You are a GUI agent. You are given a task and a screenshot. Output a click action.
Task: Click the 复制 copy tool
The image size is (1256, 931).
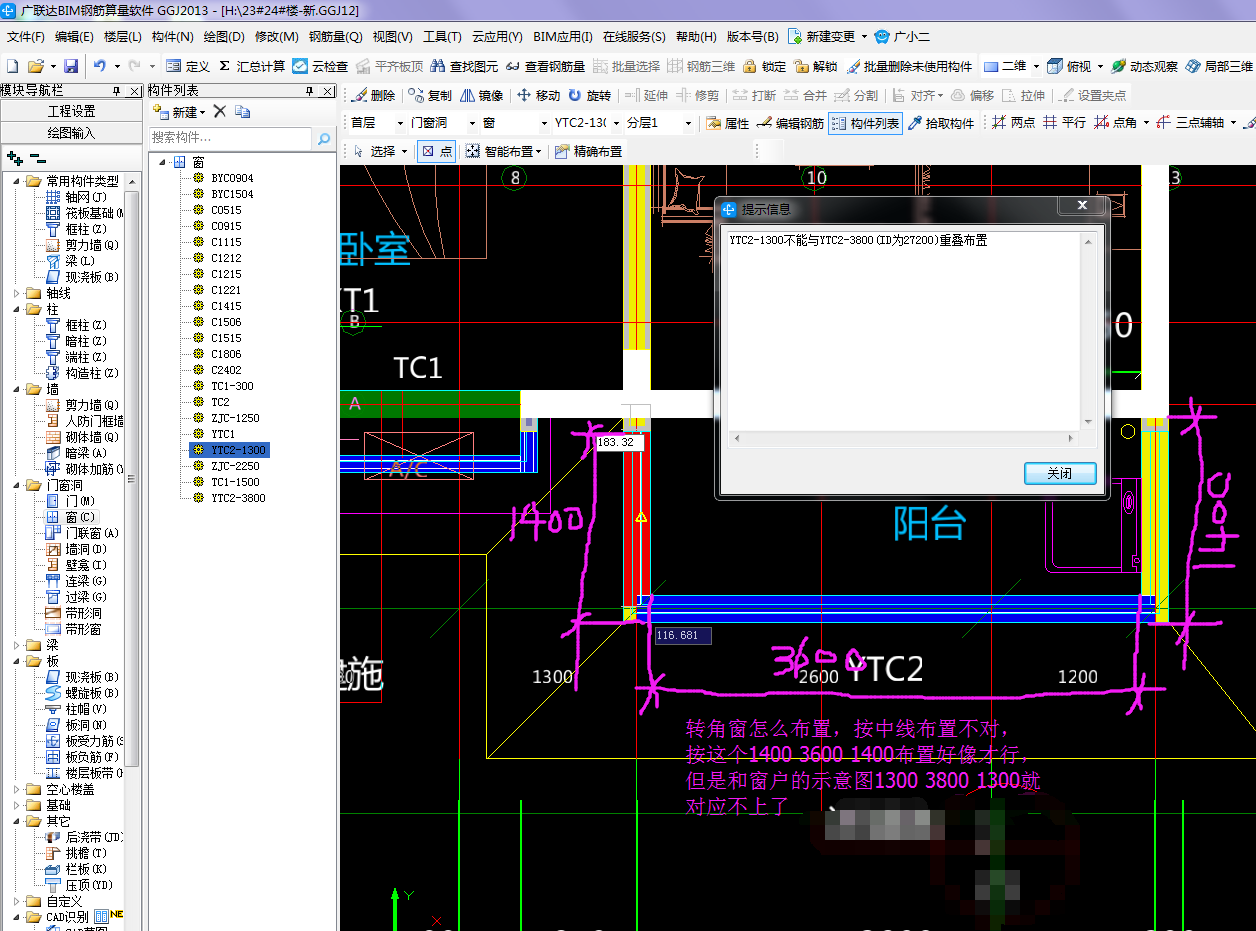point(430,95)
